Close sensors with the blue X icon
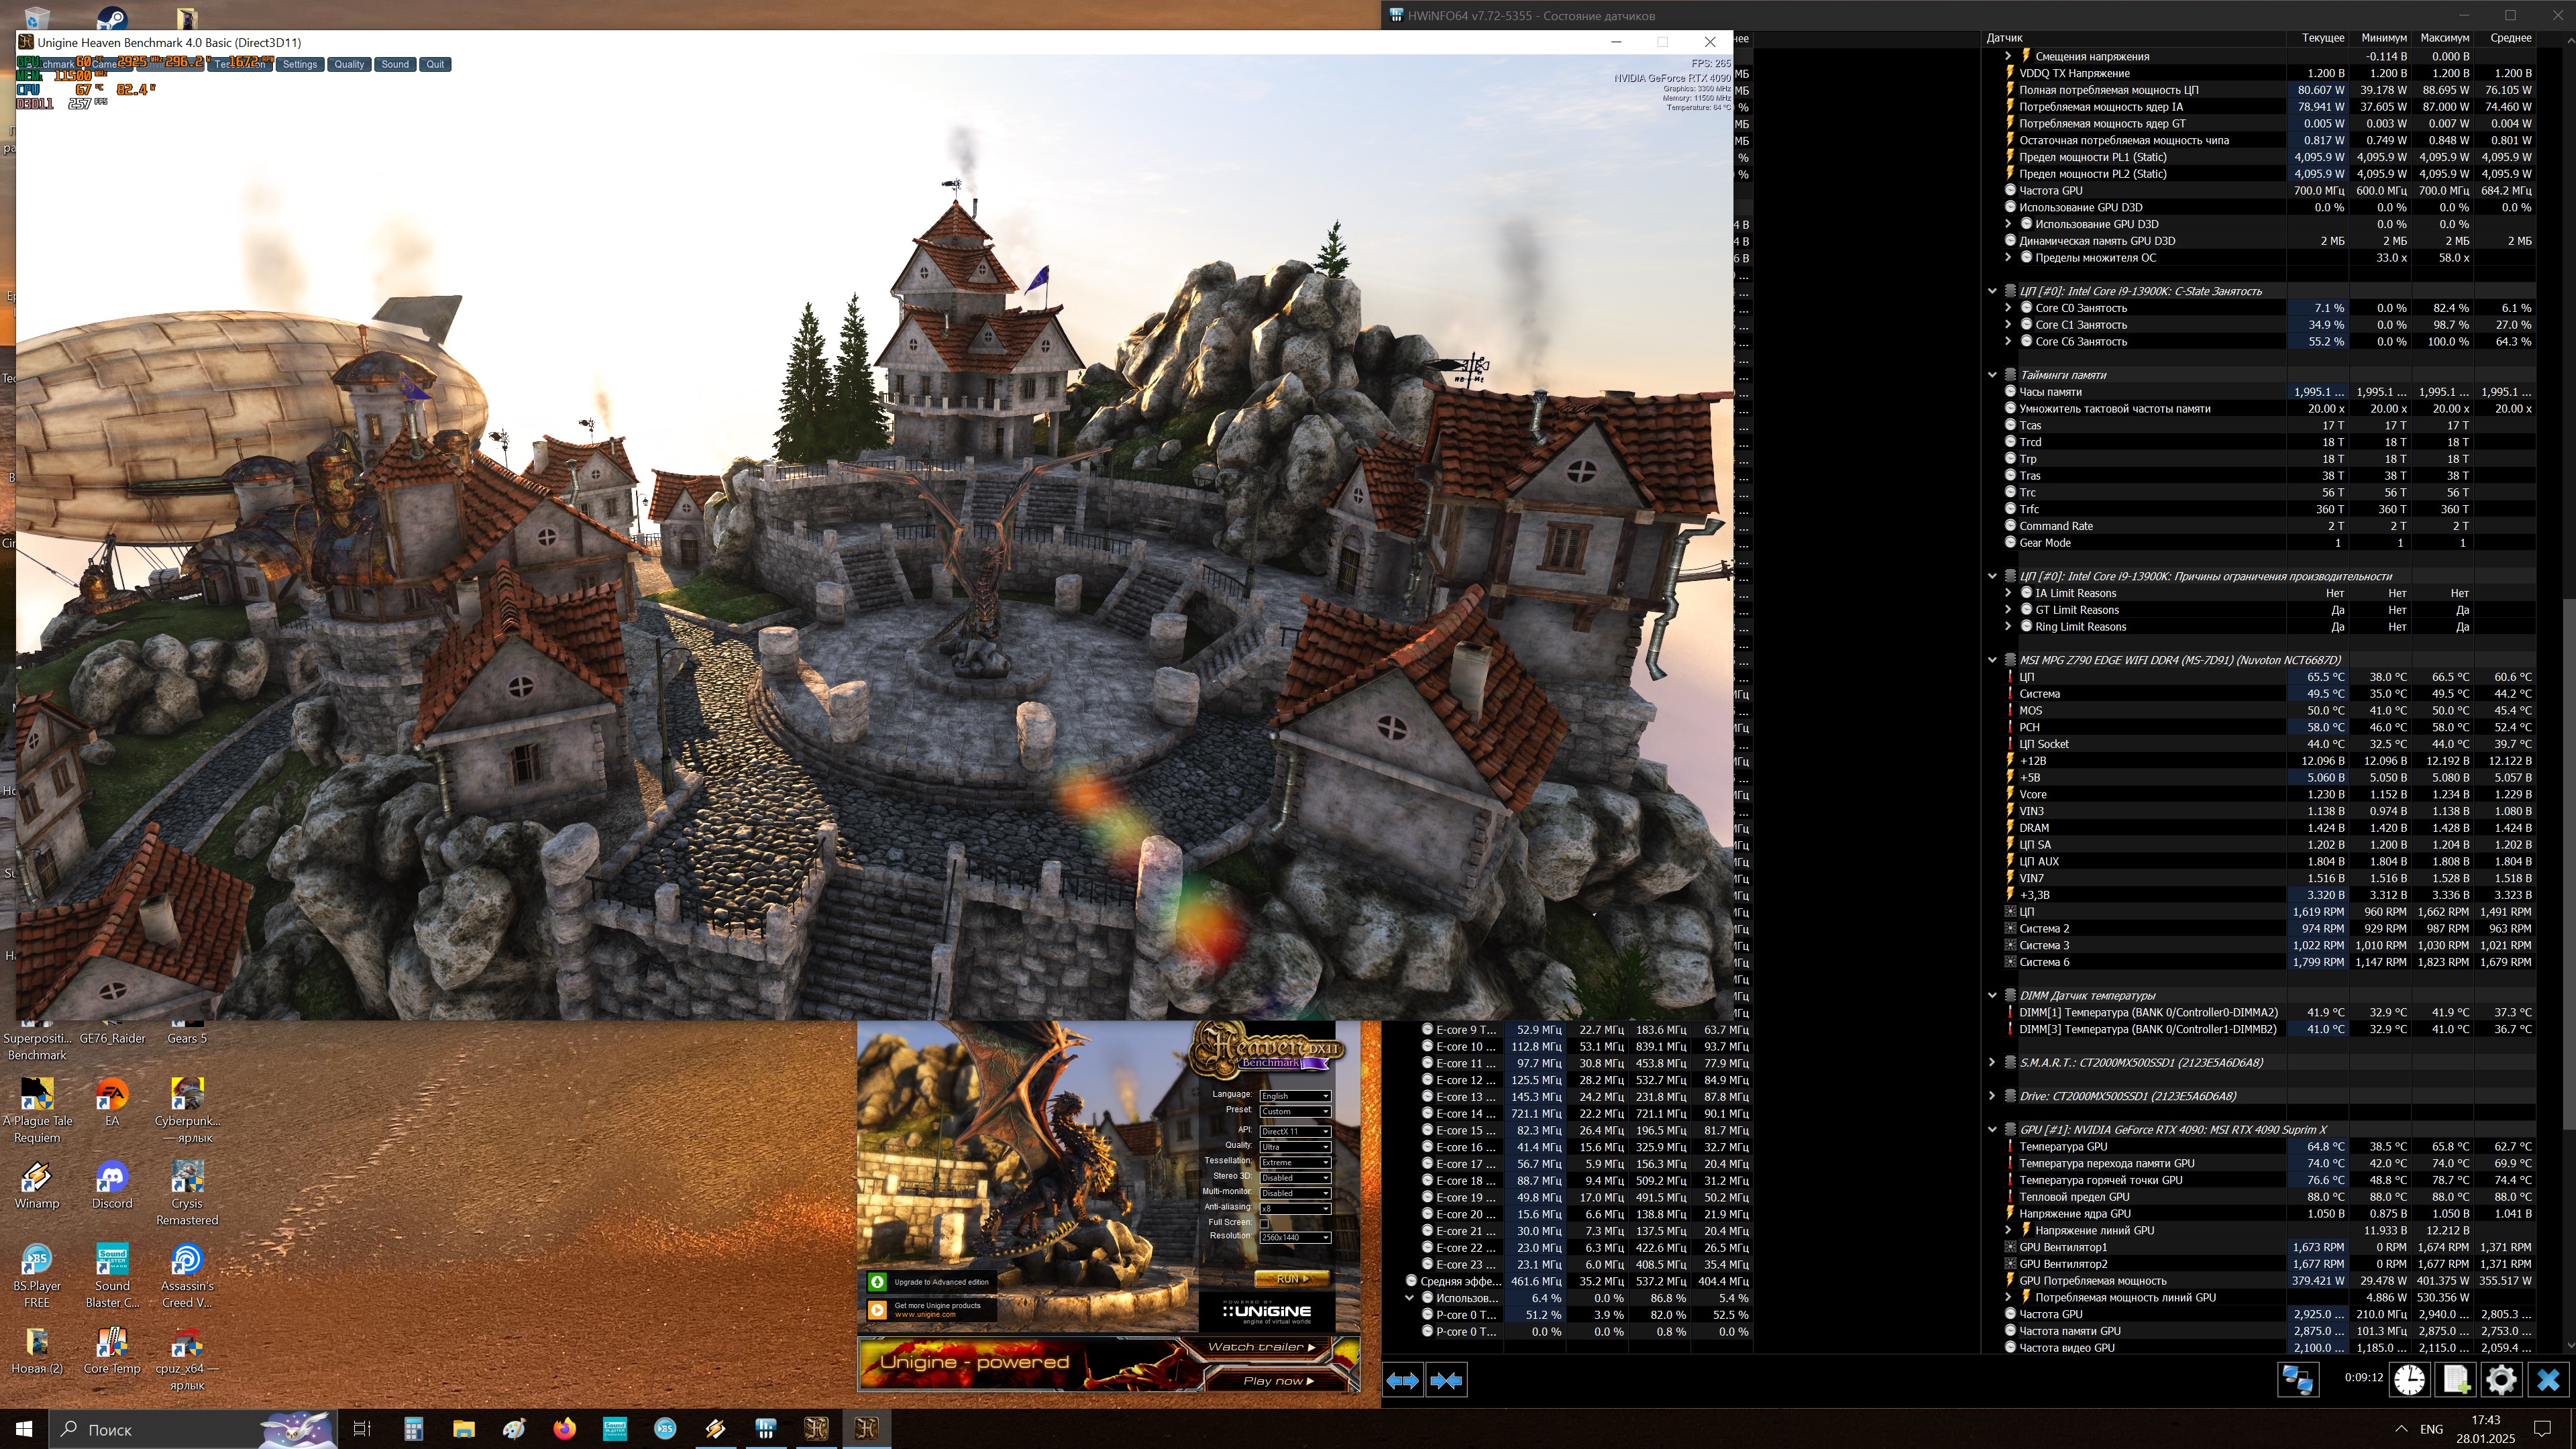Screen dimensions: 2576x1449 coord(2548,1380)
